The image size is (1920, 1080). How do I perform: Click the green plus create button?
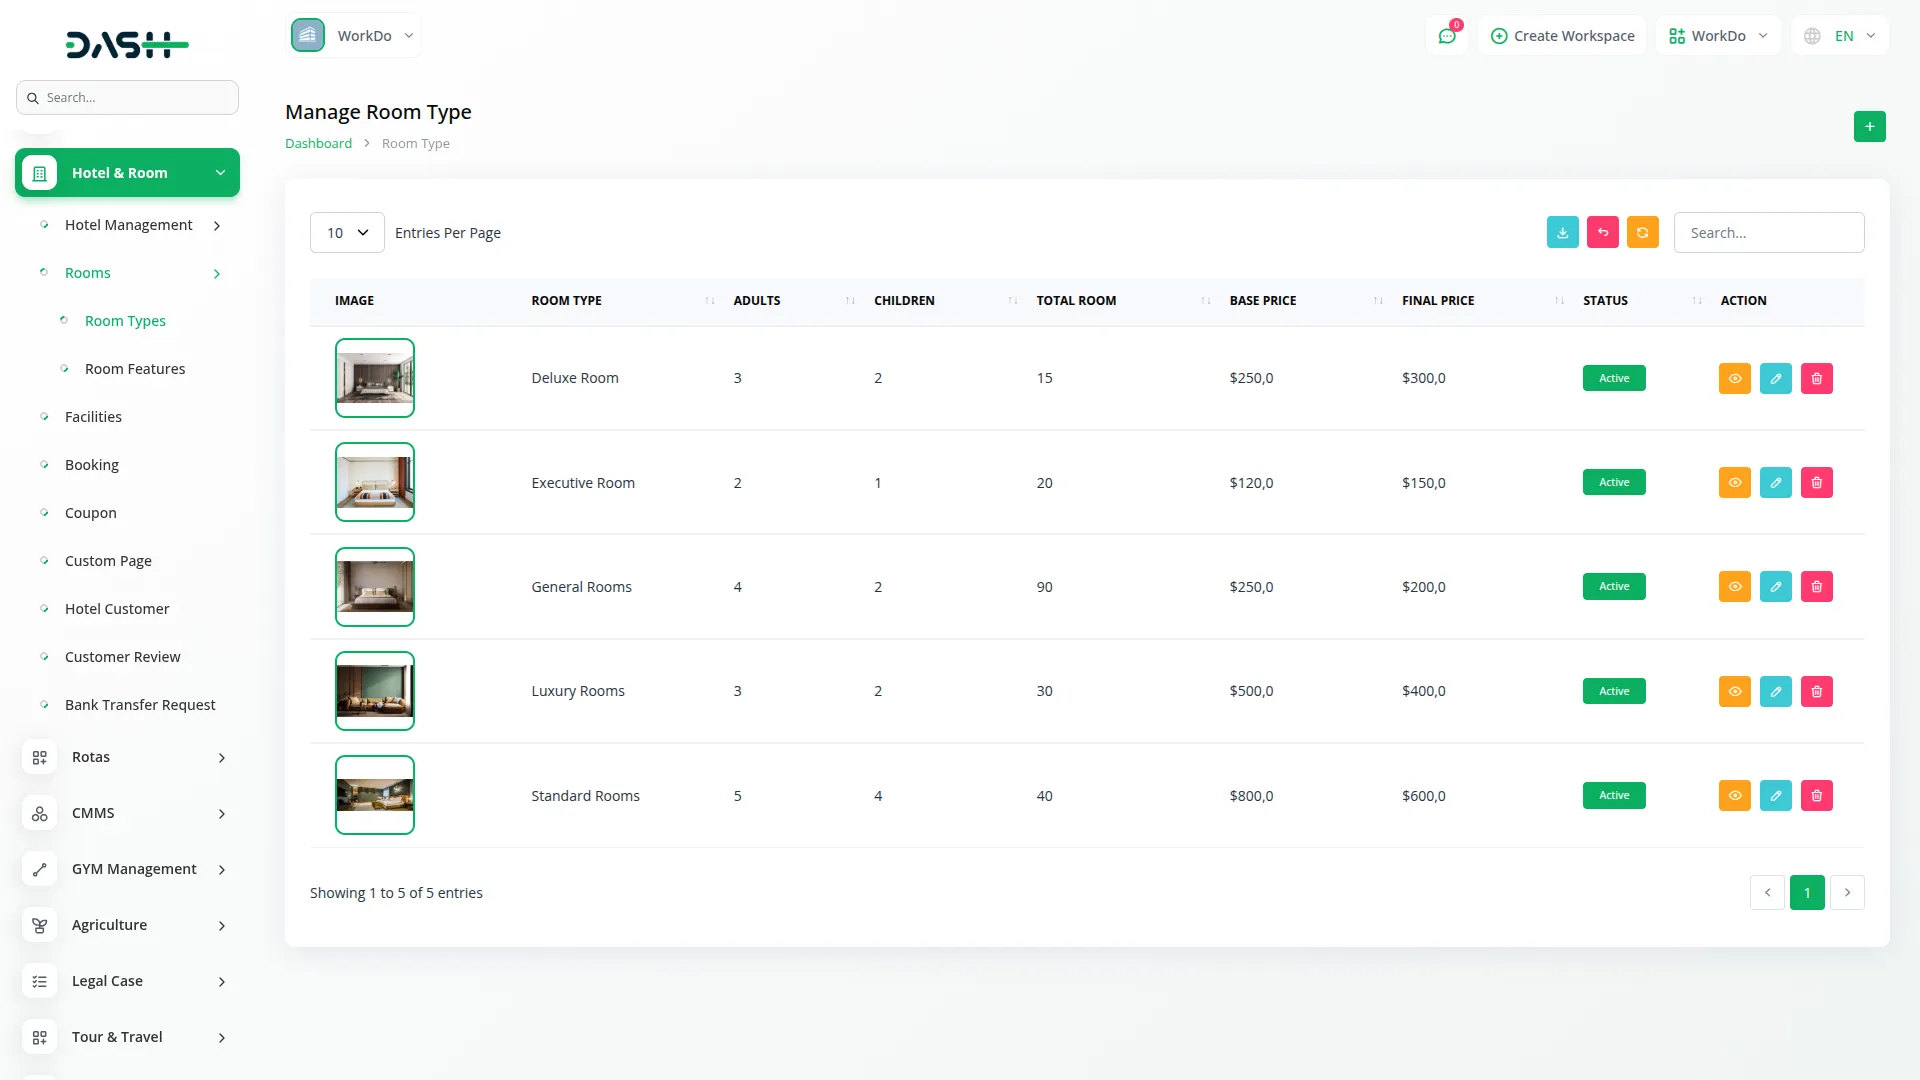pos(1869,127)
